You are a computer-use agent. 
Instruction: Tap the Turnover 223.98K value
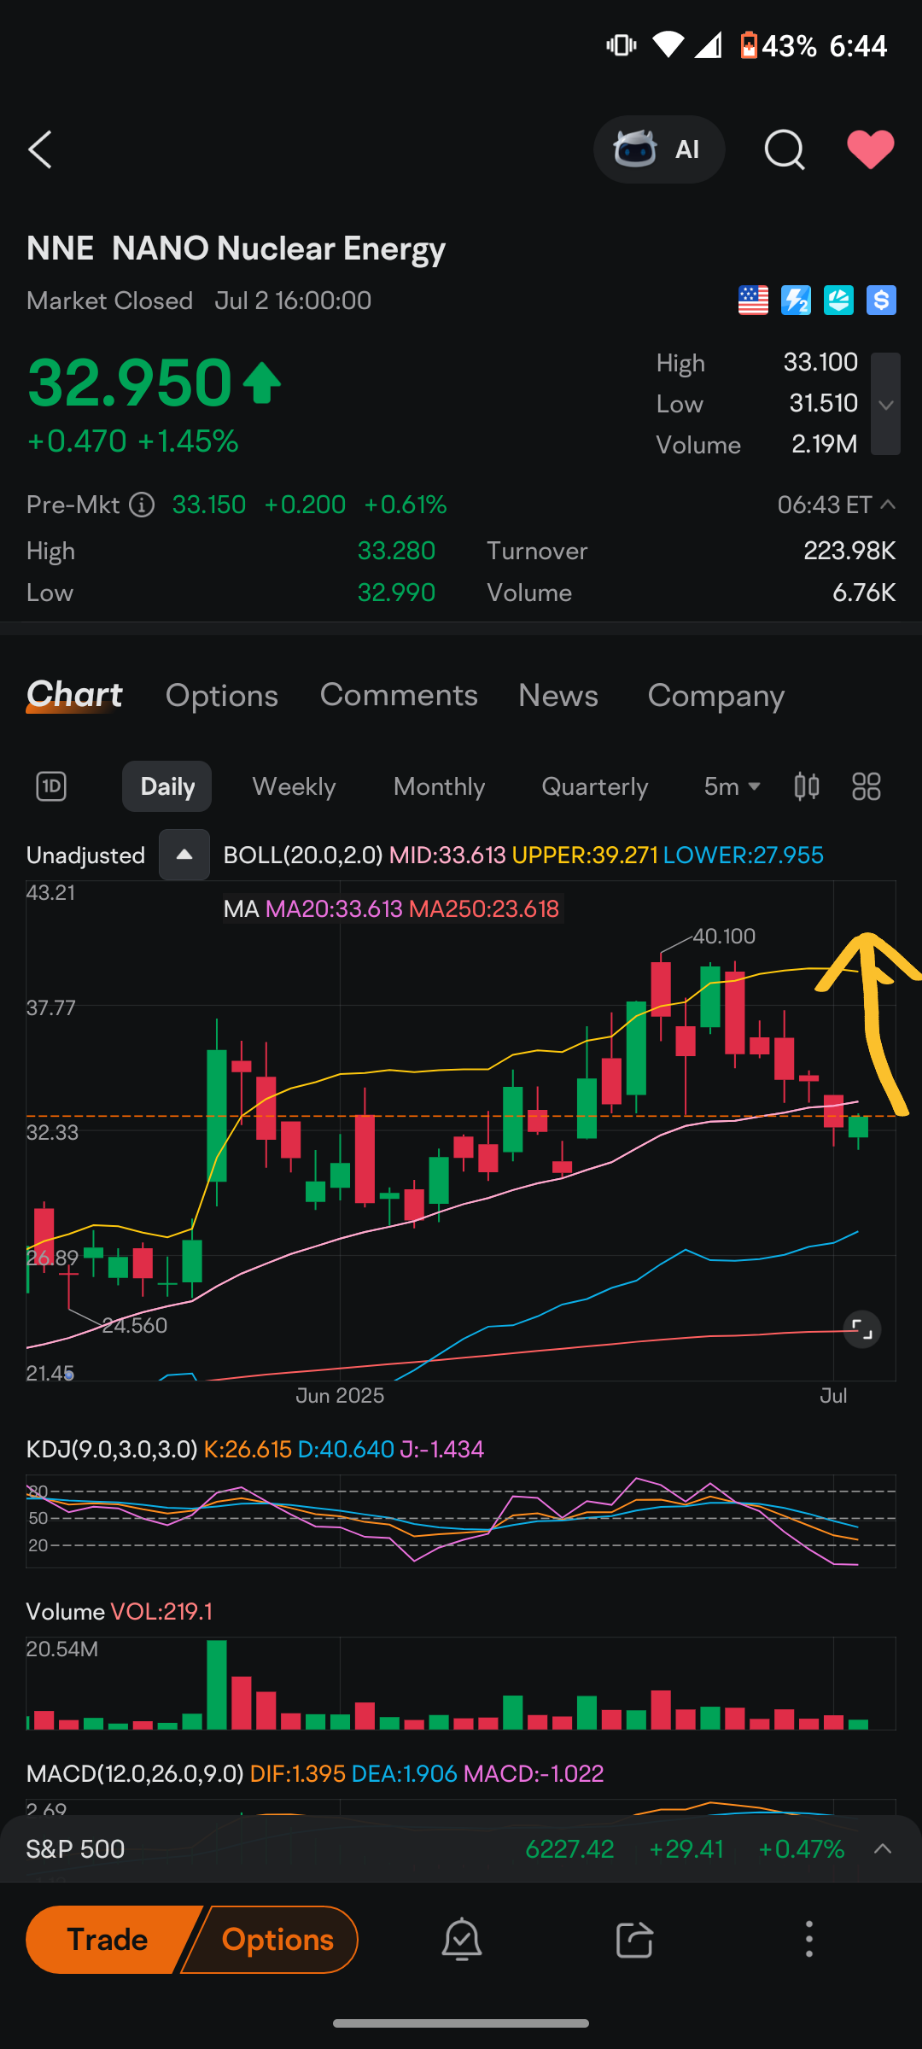(849, 551)
